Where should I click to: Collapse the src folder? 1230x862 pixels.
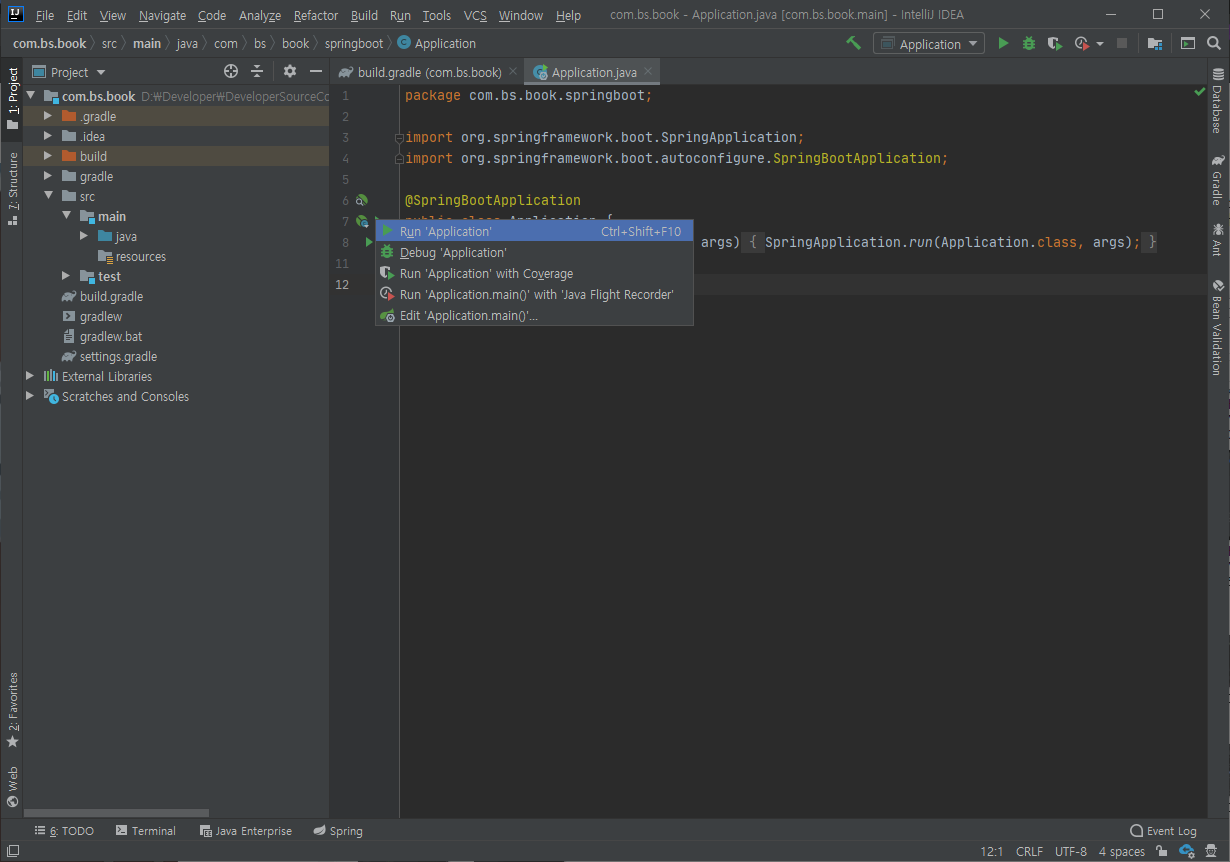pyautogui.click(x=48, y=196)
